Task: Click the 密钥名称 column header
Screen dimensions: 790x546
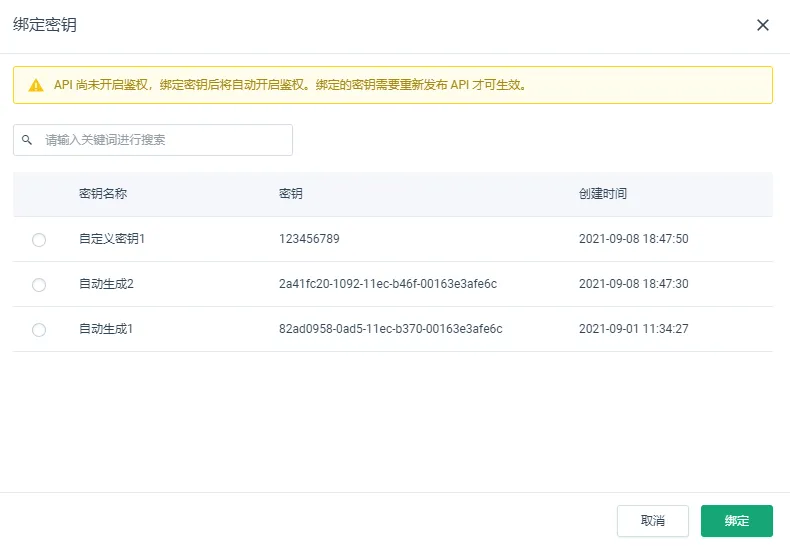Action: click(103, 193)
